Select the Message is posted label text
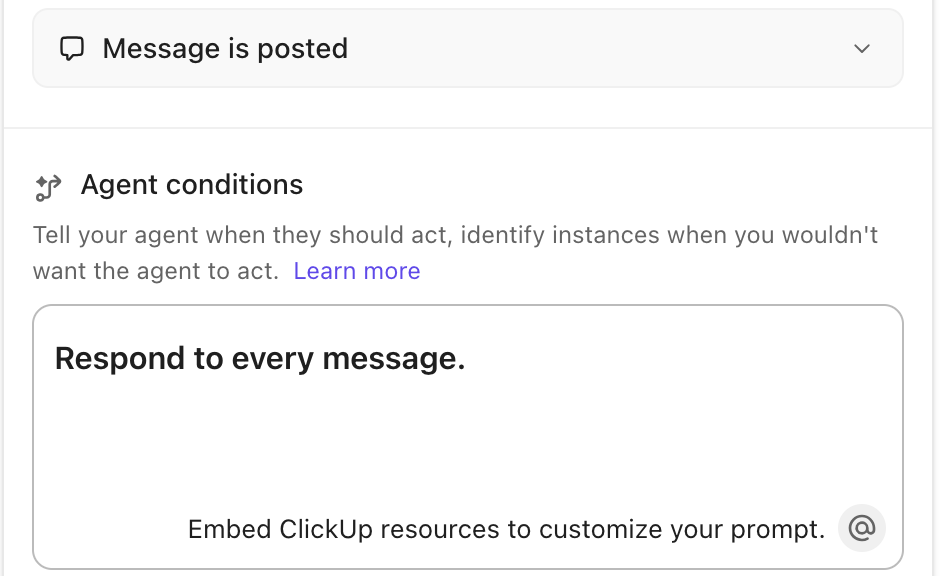 pos(225,49)
